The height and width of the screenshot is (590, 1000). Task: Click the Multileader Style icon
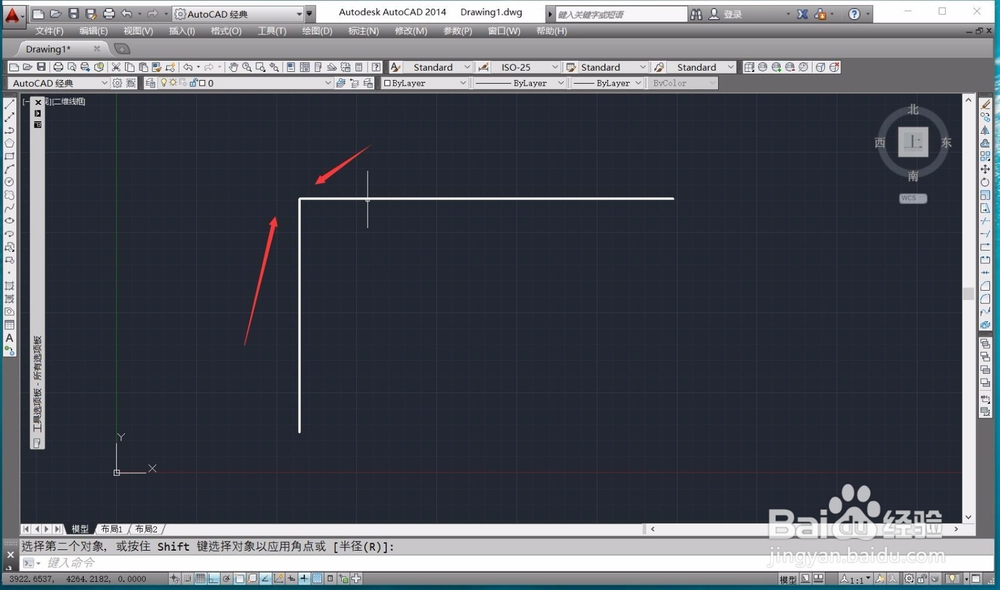pos(659,67)
